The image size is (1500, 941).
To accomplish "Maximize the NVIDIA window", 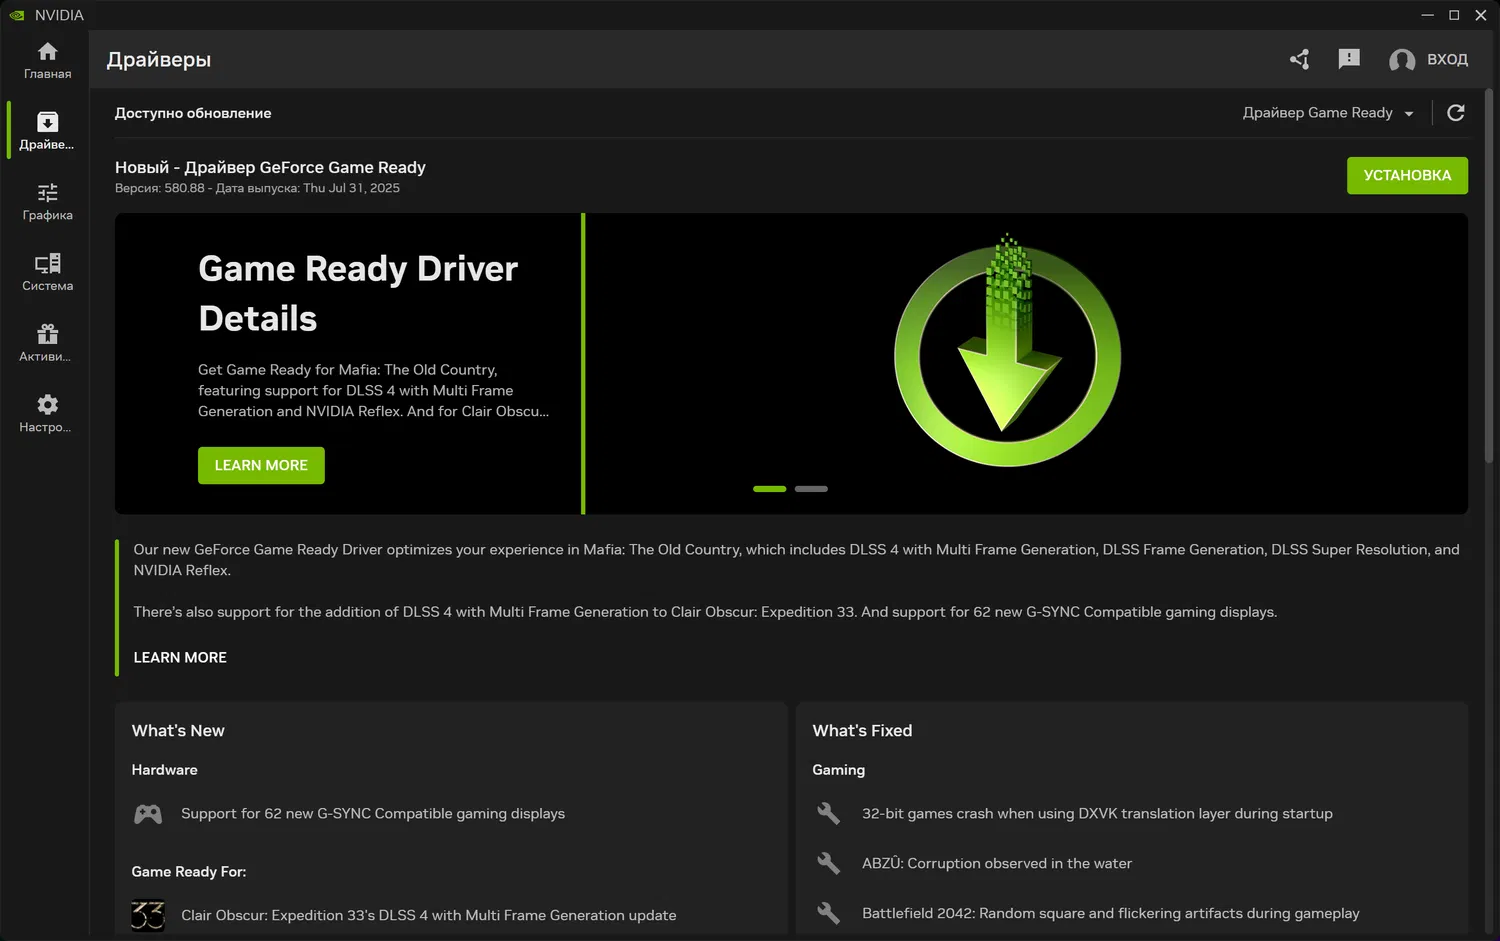I will pyautogui.click(x=1454, y=15).
